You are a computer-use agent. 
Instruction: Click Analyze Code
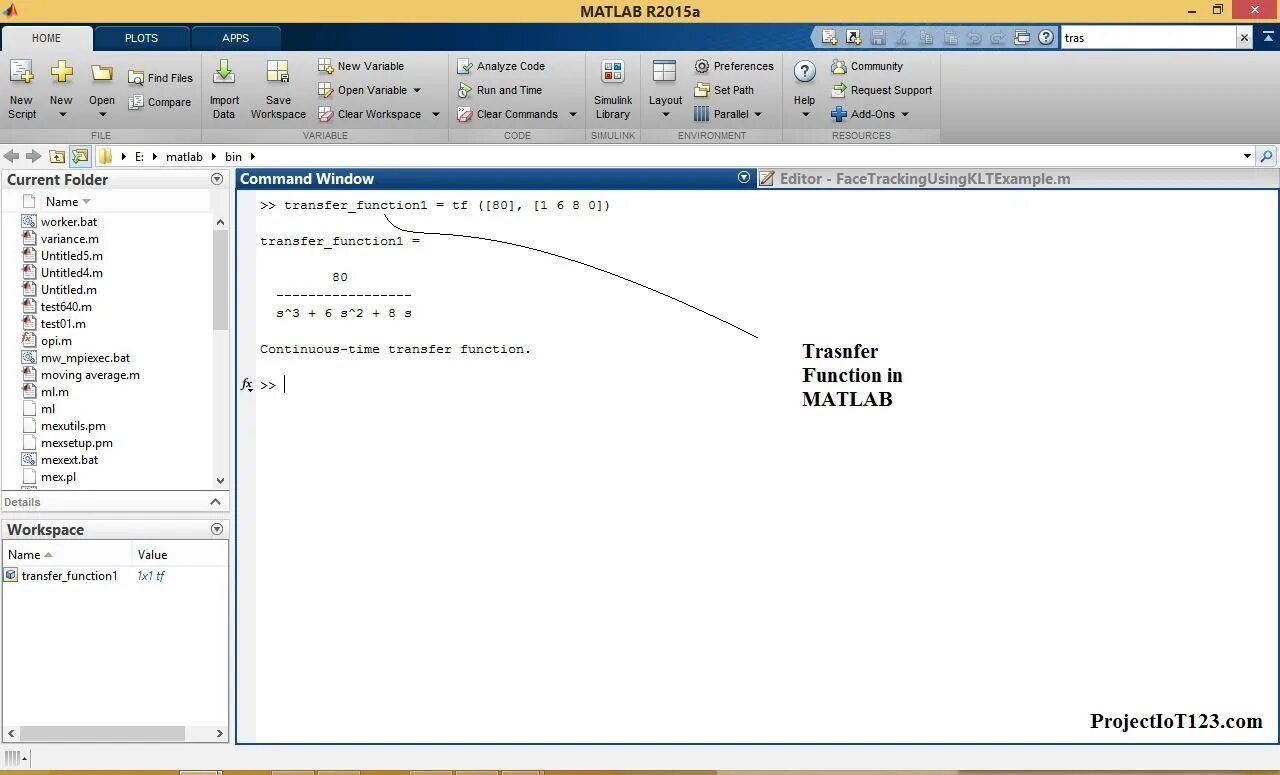pos(501,66)
